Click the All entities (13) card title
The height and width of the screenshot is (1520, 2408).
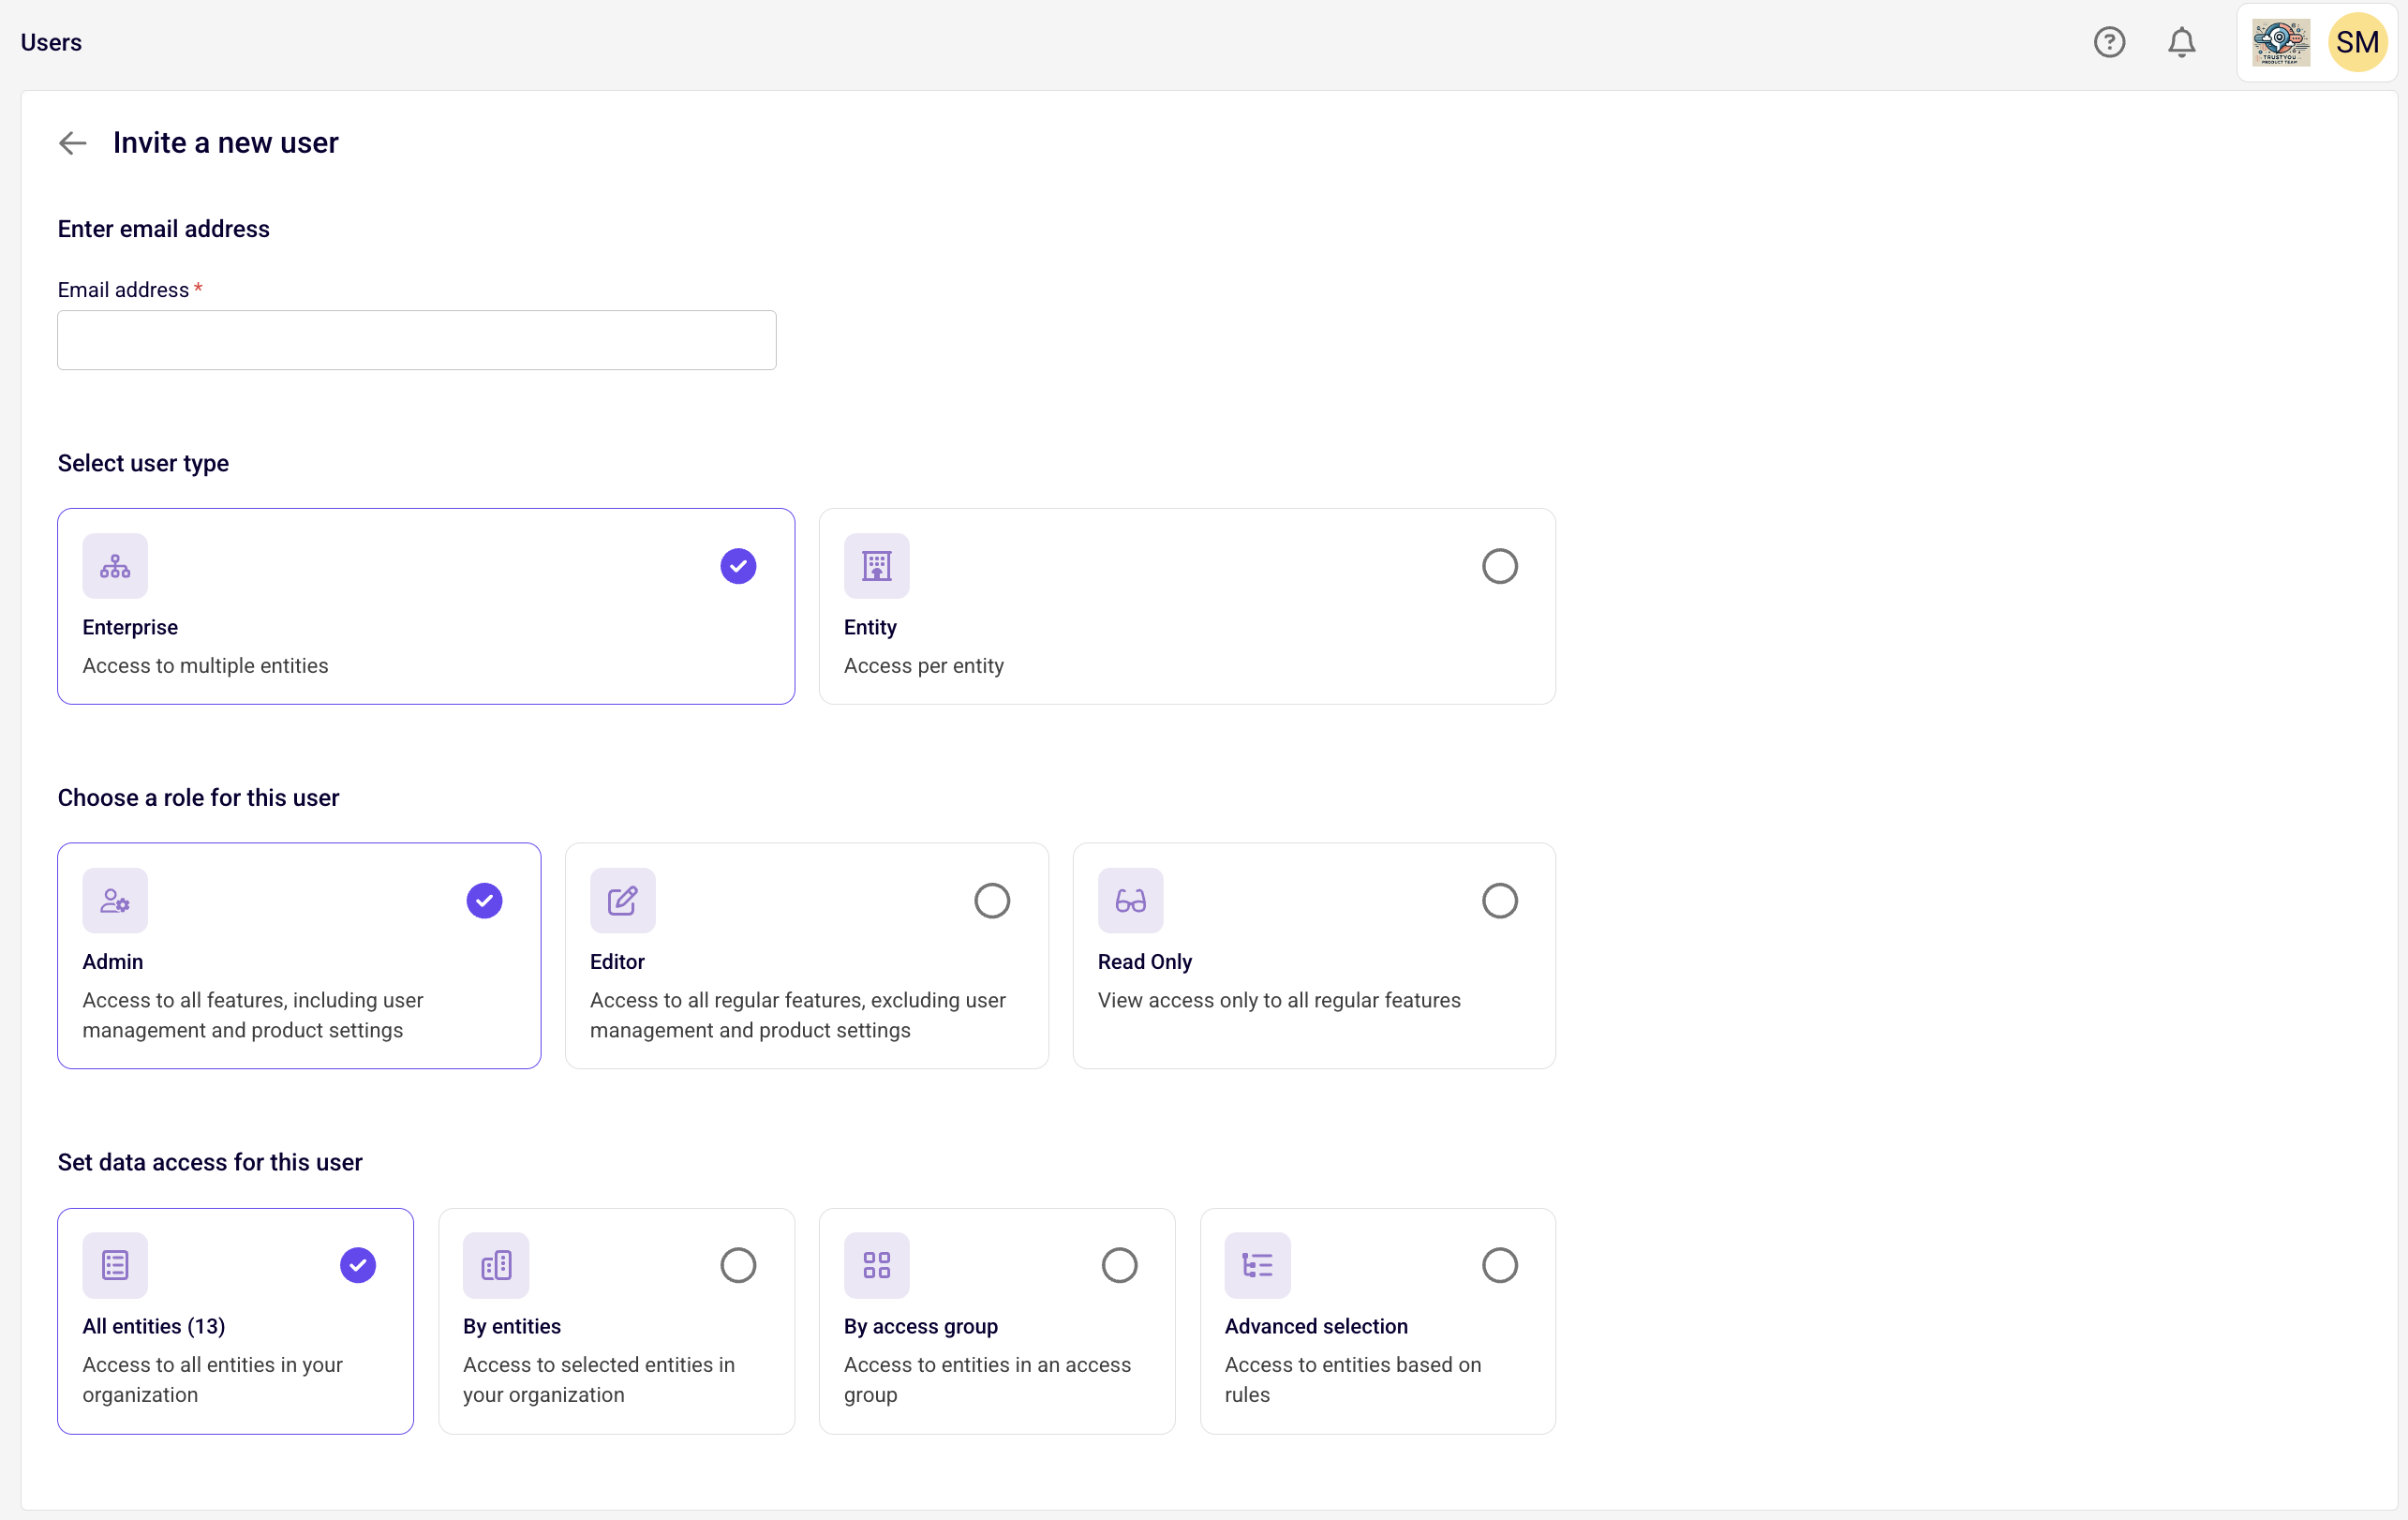point(154,1326)
